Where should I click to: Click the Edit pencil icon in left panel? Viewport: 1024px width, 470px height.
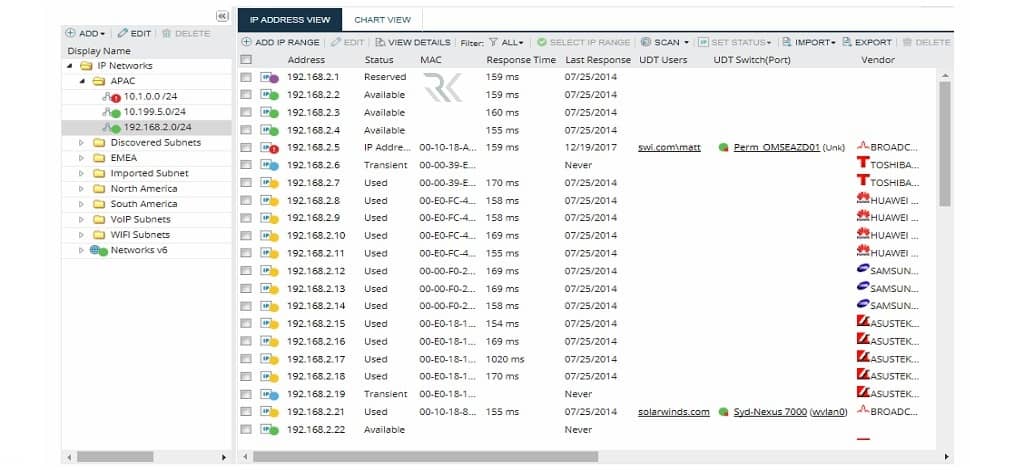coord(123,34)
